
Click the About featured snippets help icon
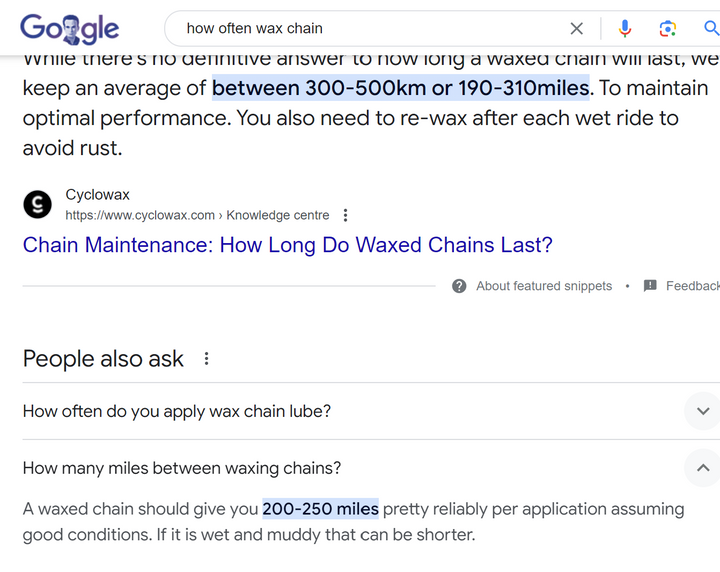[459, 286]
